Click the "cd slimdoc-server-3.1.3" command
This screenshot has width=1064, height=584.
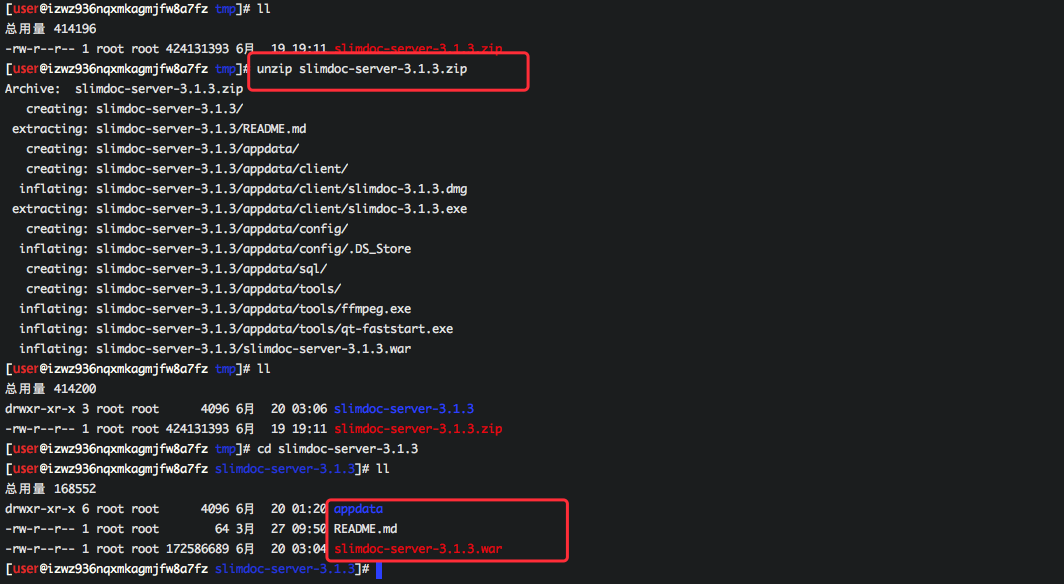pos(337,449)
